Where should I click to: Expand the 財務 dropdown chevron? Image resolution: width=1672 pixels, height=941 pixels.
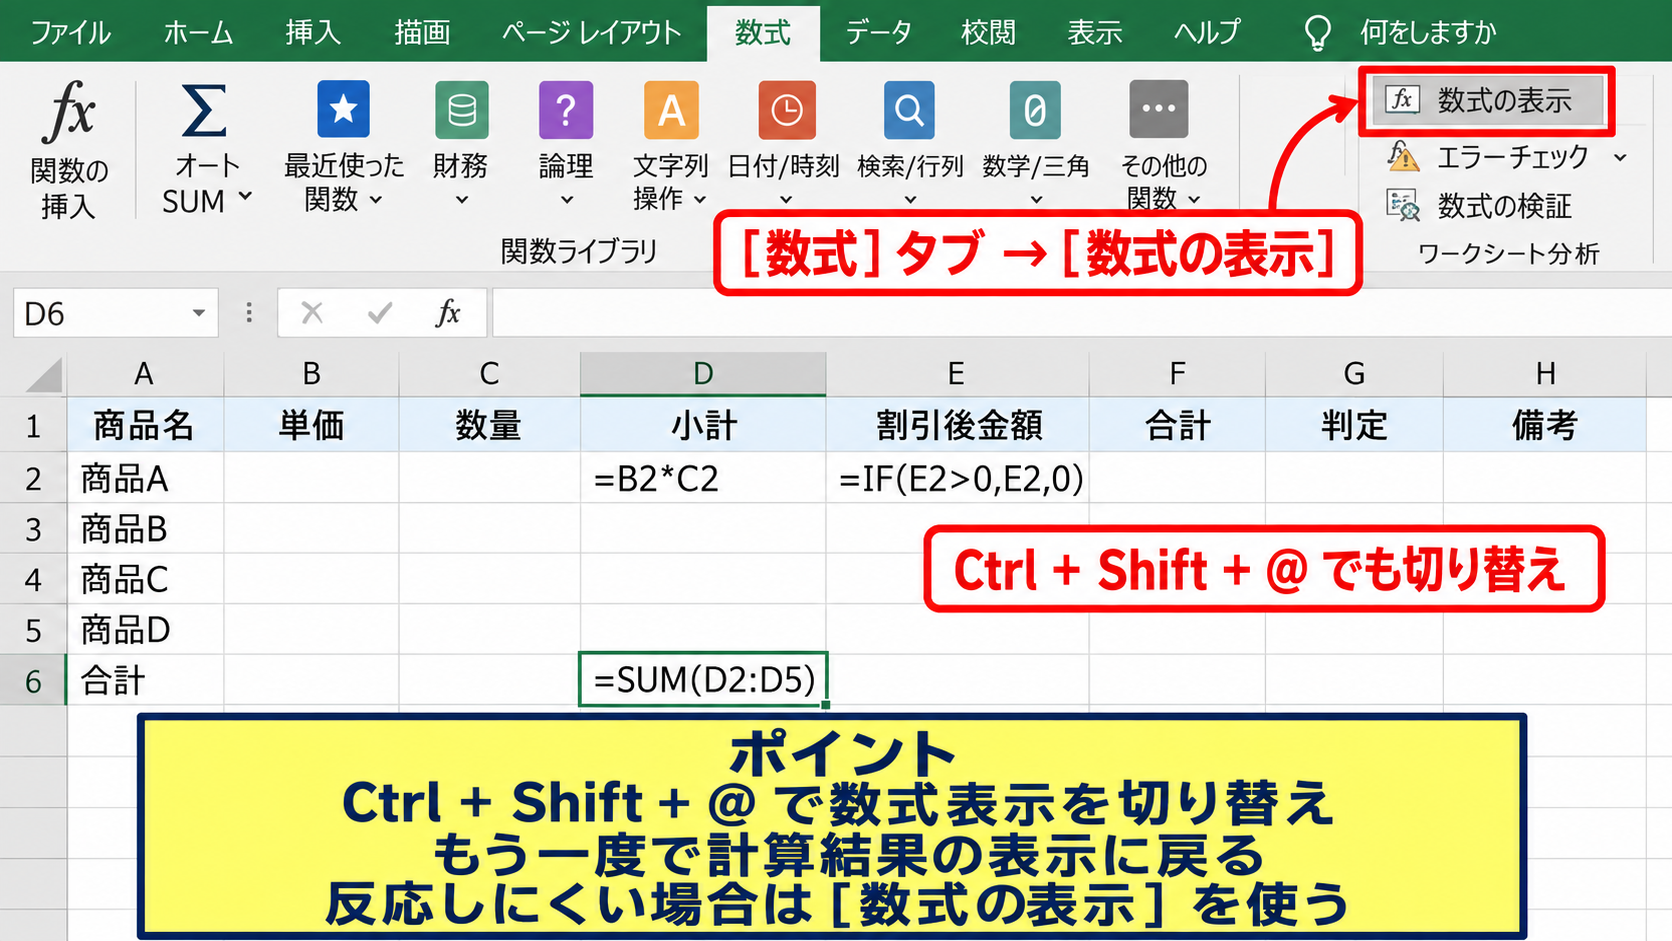click(x=461, y=199)
